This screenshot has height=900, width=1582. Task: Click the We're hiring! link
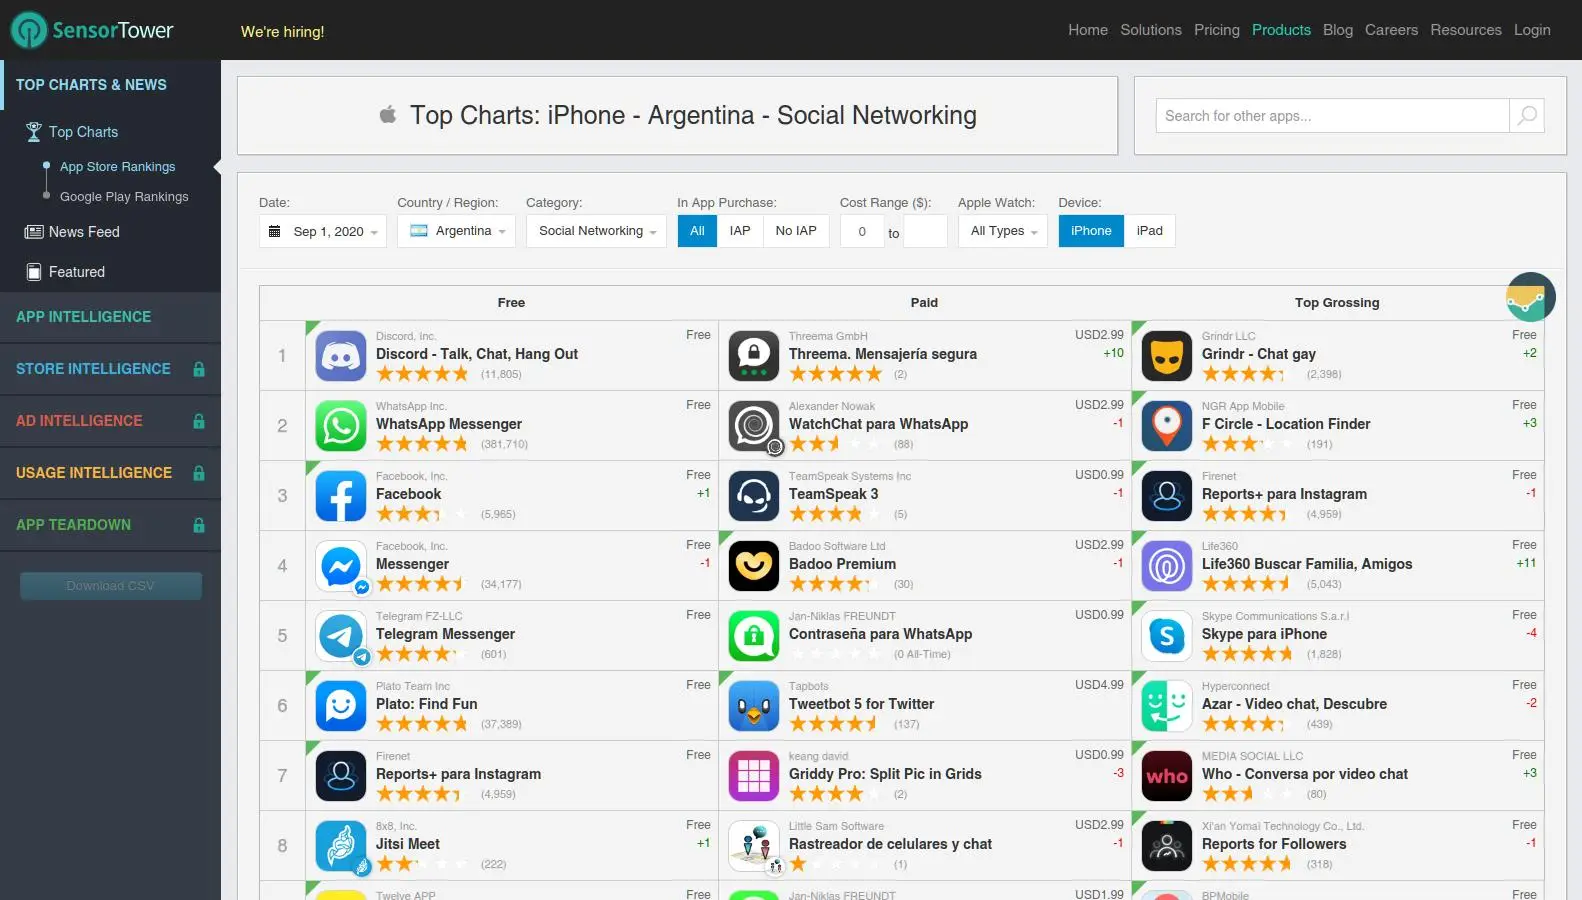click(283, 32)
